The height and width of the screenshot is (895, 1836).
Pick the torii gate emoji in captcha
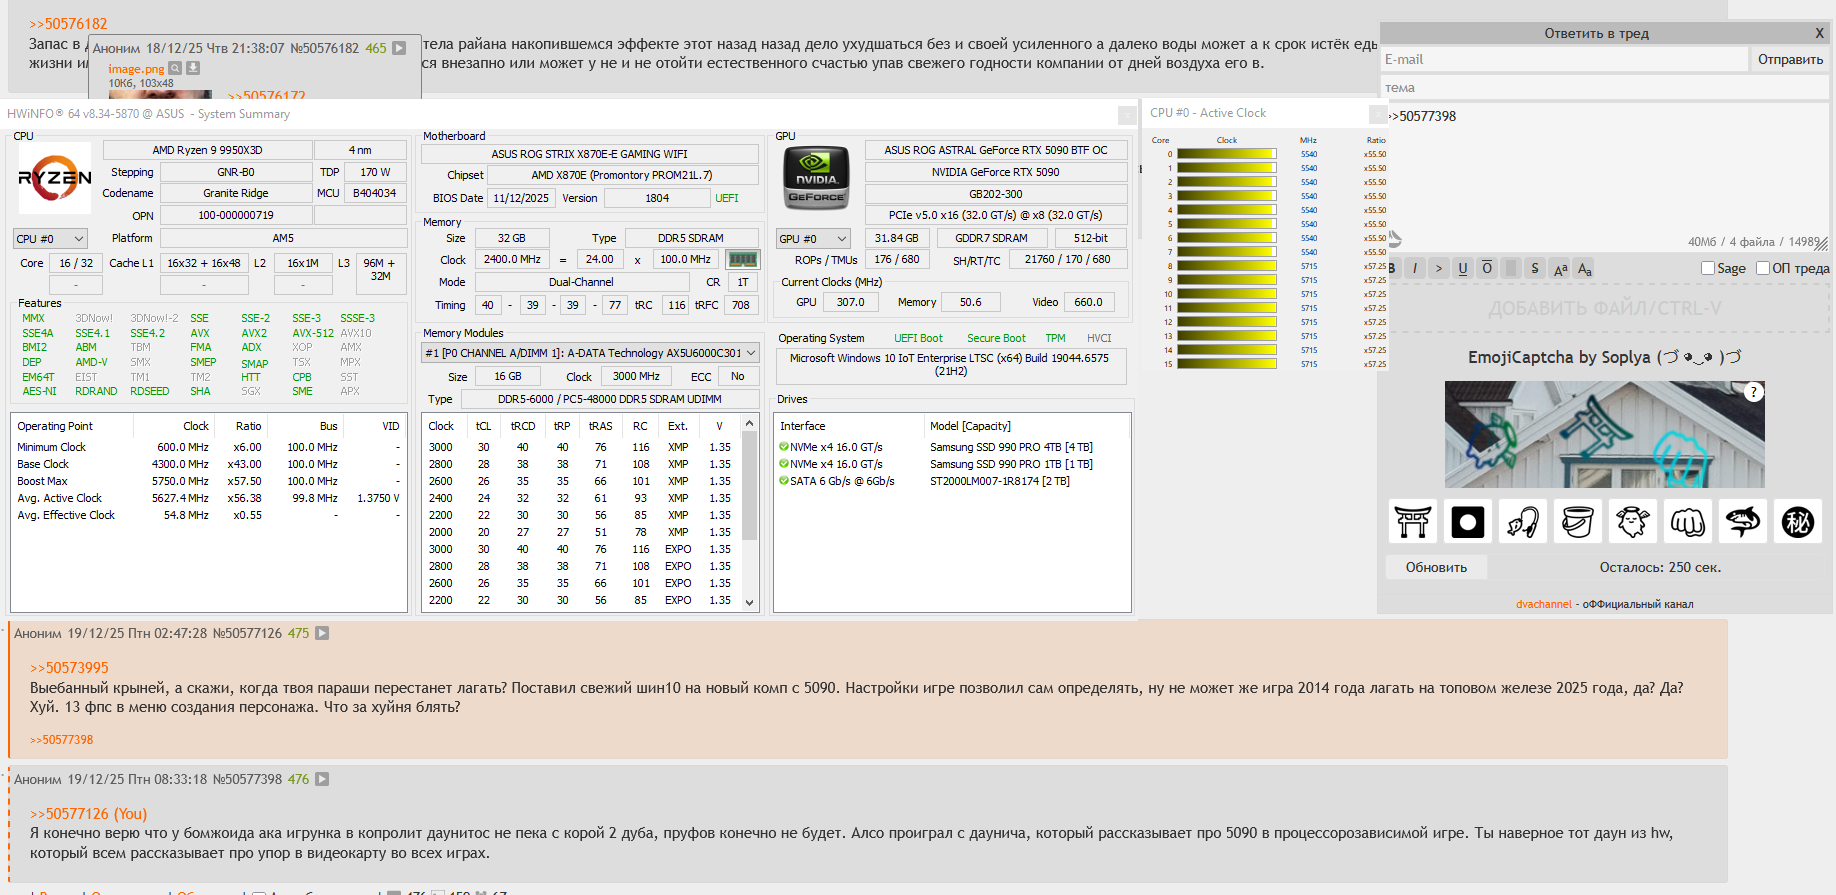coord(1413,521)
